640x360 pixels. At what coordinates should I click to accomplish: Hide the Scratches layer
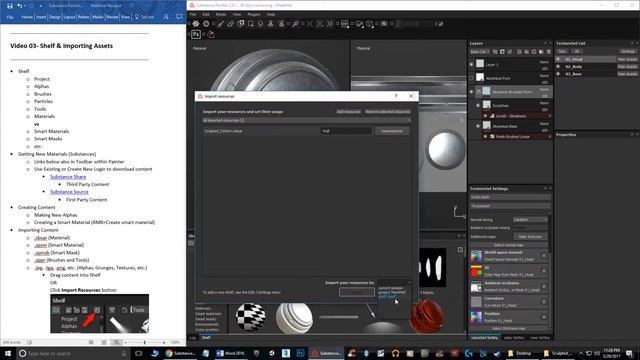[478, 105]
